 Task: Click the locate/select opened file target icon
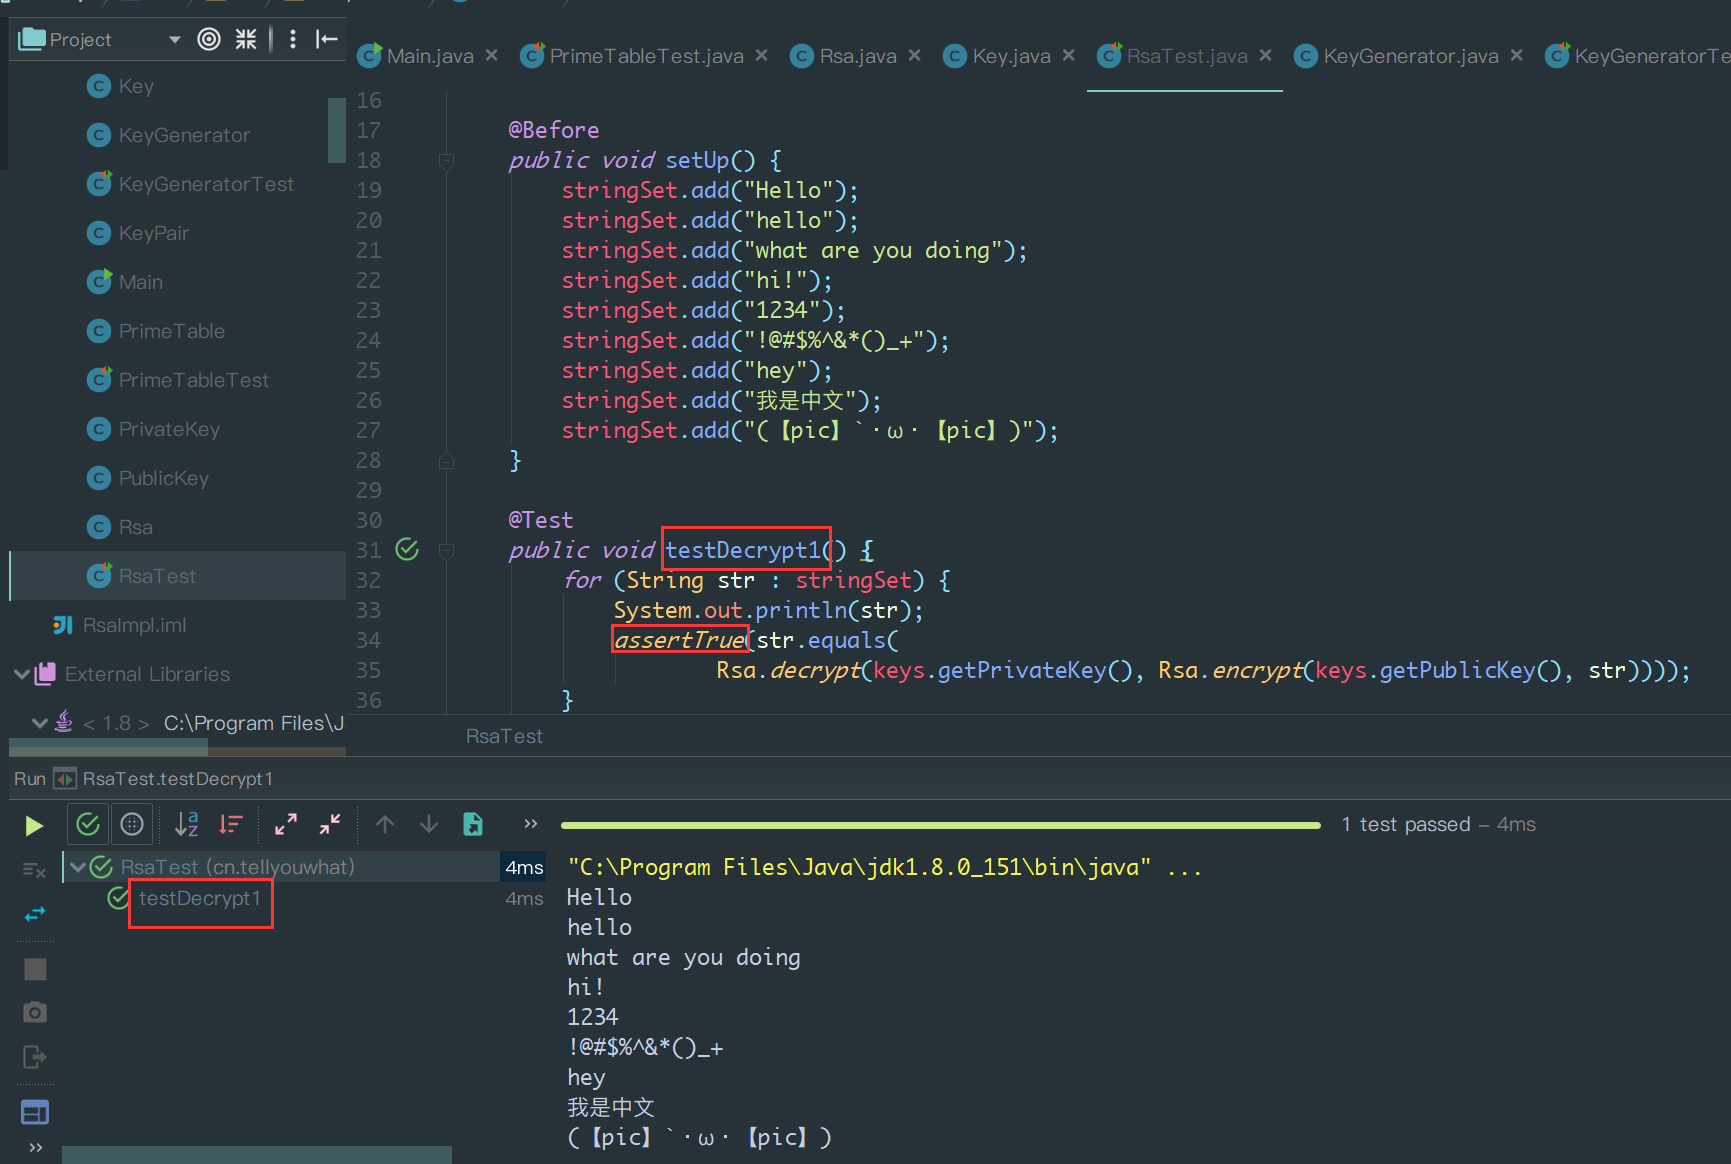coord(209,39)
